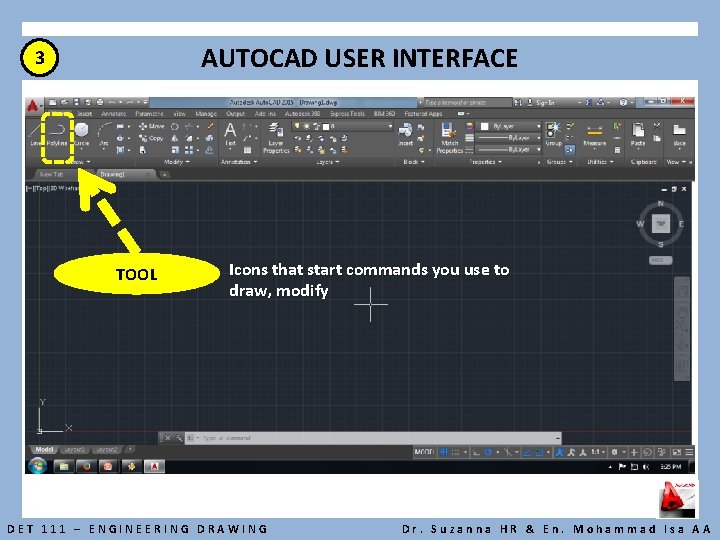
Task: Select the Text annotation tool
Action: pyautogui.click(x=230, y=134)
